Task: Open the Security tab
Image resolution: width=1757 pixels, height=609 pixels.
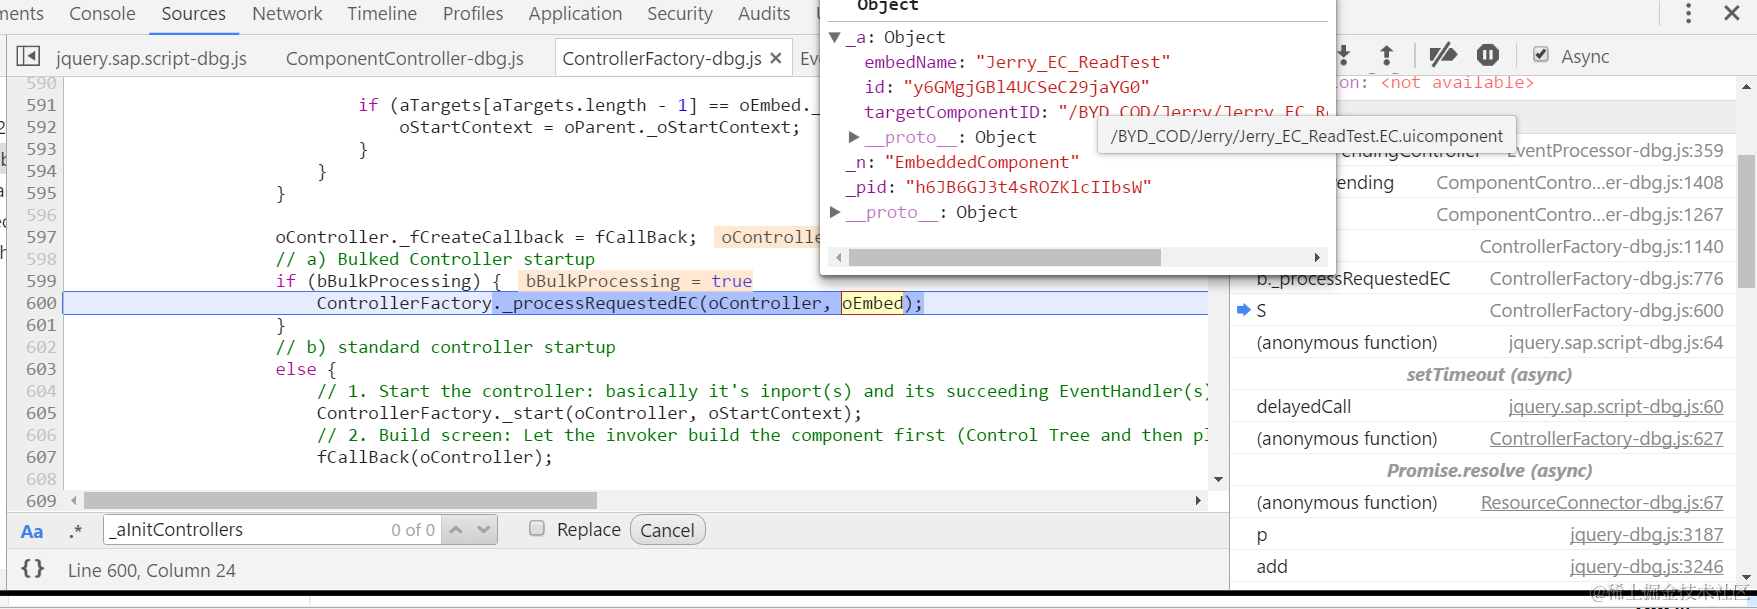Action: coord(680,14)
